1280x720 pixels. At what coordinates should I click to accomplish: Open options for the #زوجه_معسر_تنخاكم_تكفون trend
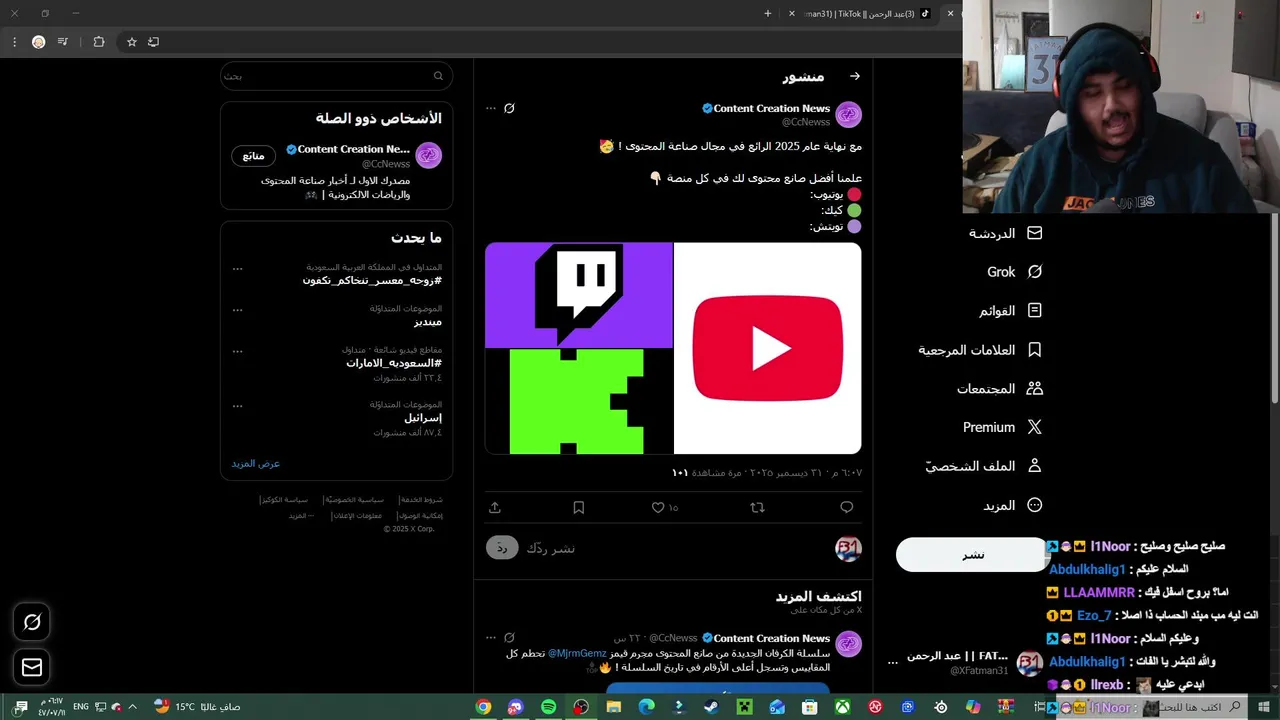pyautogui.click(x=237, y=268)
